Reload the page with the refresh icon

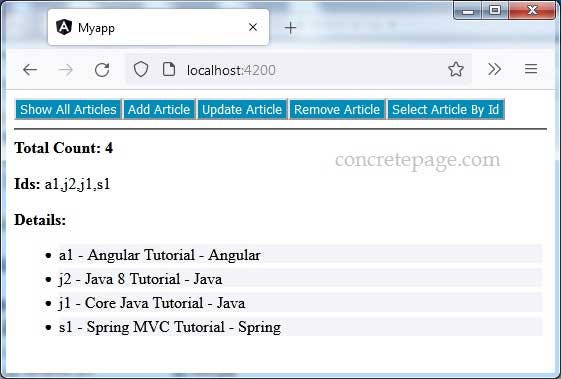coord(102,69)
